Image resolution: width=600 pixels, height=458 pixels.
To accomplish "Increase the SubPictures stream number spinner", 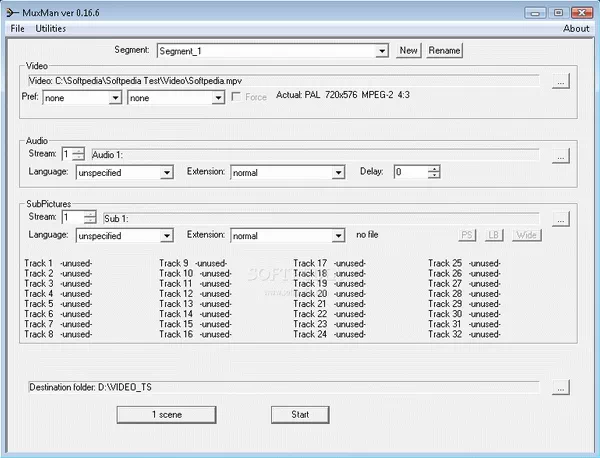I will pos(91,214).
